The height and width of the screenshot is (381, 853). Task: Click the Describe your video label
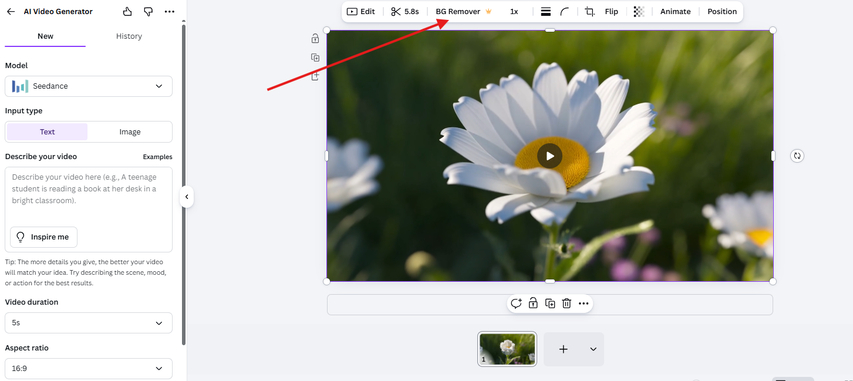point(41,157)
